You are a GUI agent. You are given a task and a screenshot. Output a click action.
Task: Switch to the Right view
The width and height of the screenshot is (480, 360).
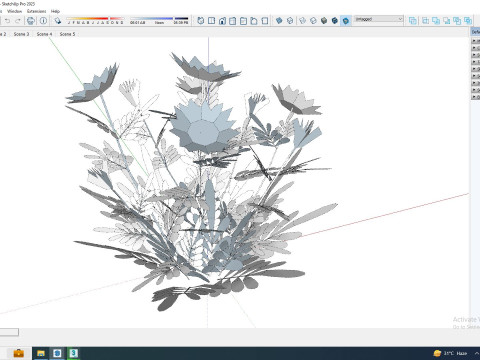click(x=233, y=21)
